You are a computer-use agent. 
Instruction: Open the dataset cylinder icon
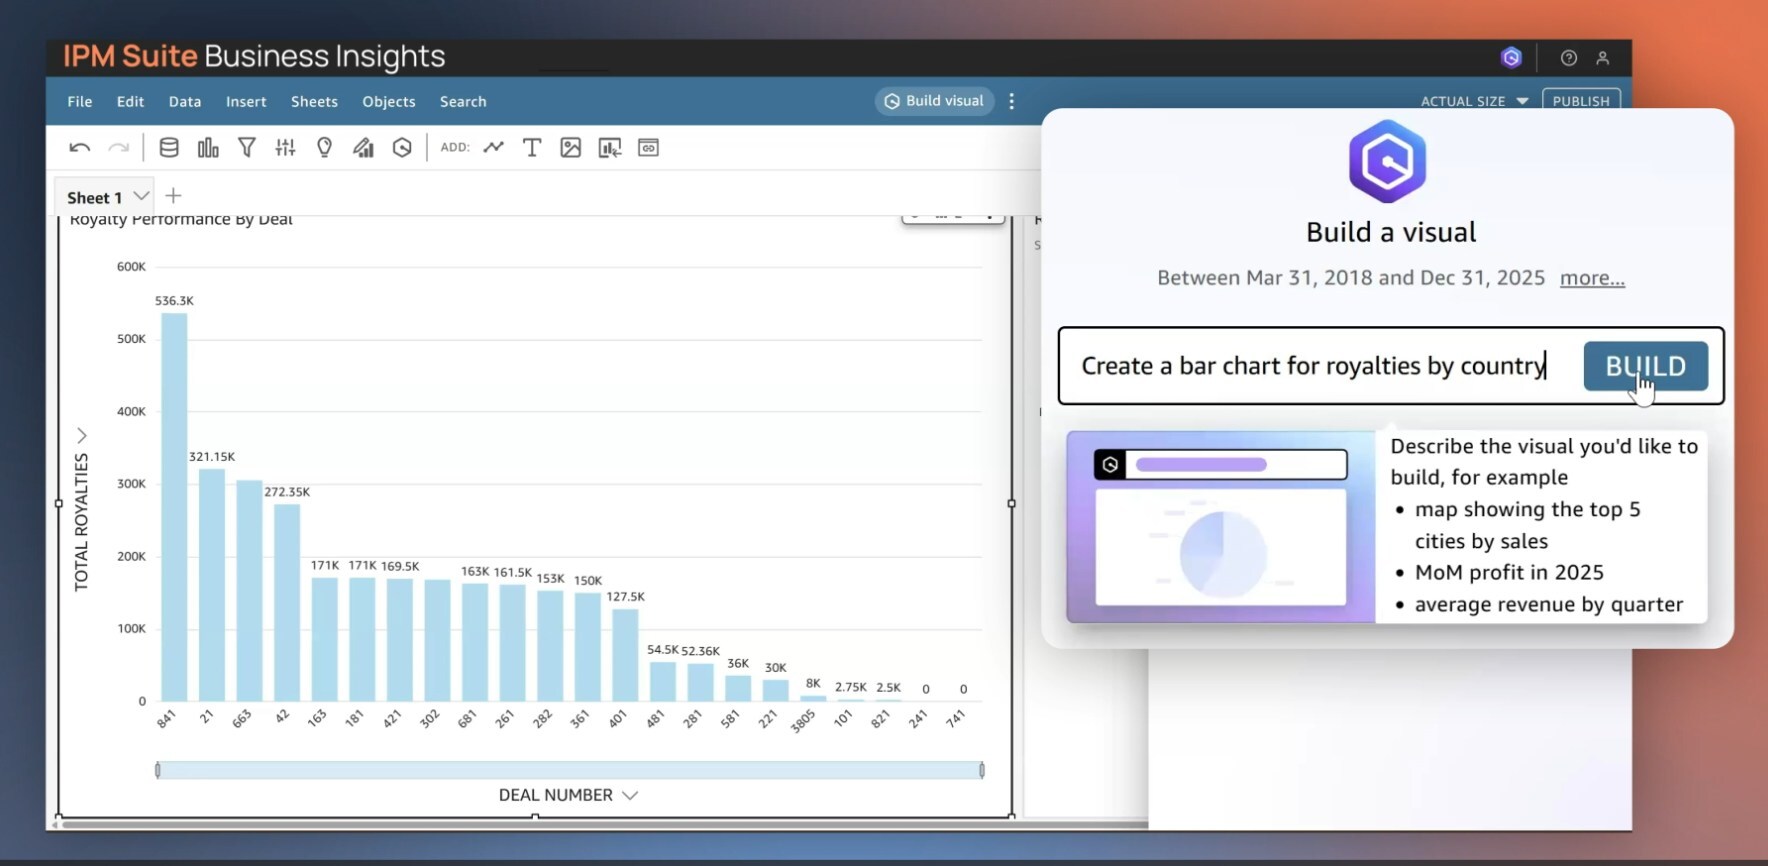(169, 148)
